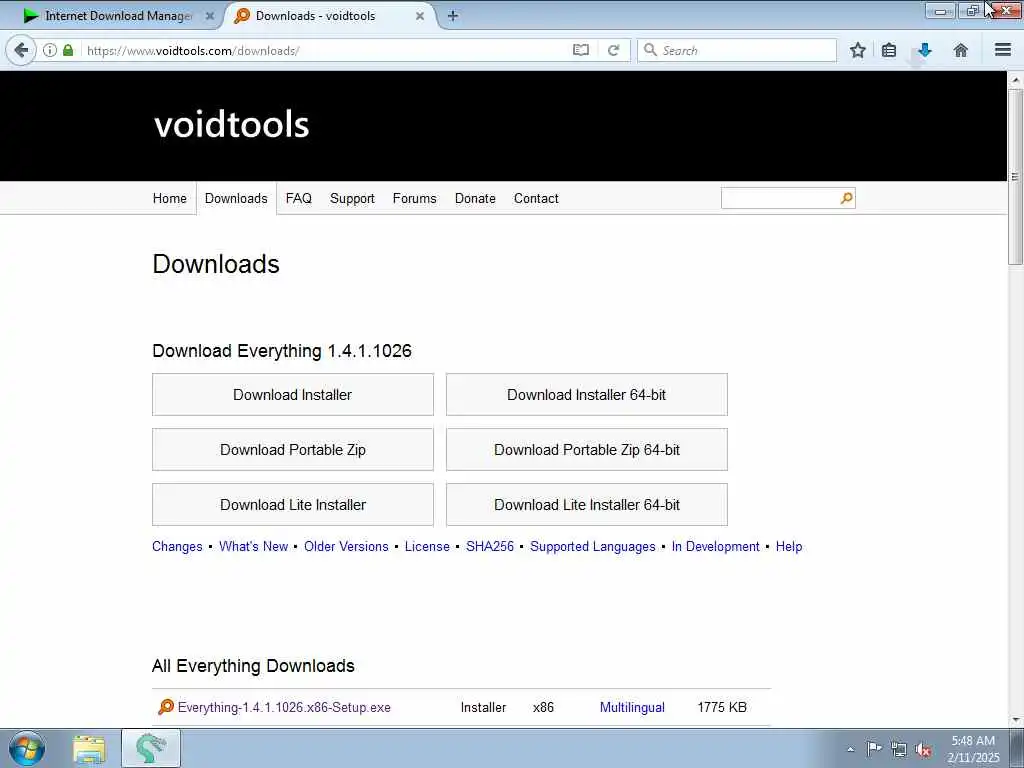
Task: Focus the Firefox Search box
Action: click(x=737, y=50)
